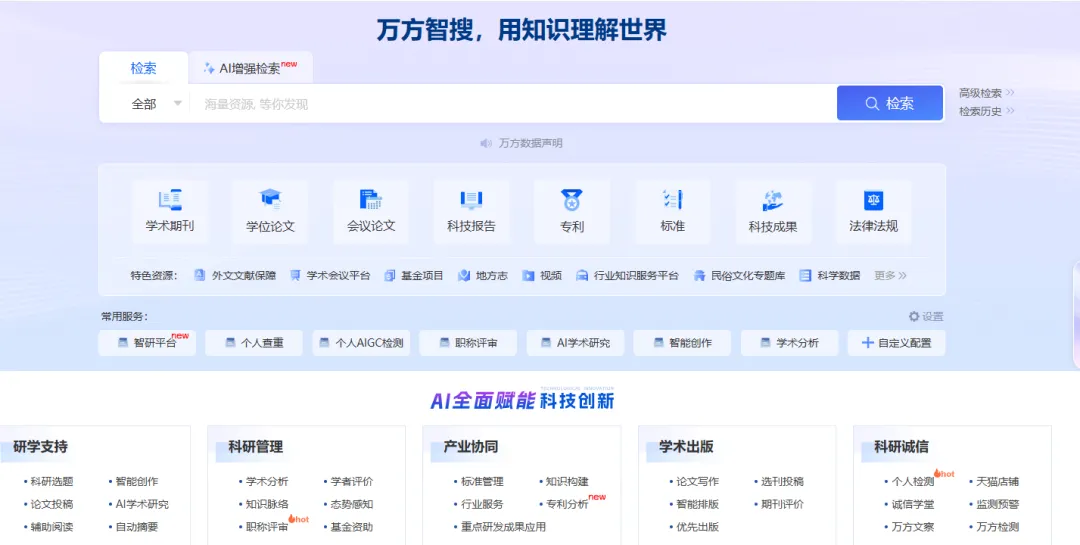Open 期刊评价 under 学术出版
Screen dimensions: 1080x545
click(782, 504)
